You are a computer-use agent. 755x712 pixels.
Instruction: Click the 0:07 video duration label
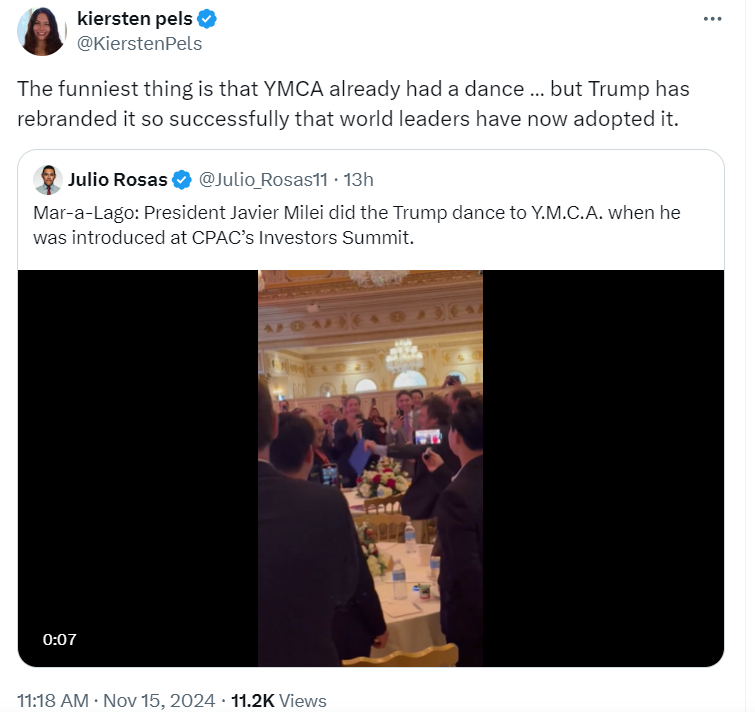pyautogui.click(x=60, y=639)
